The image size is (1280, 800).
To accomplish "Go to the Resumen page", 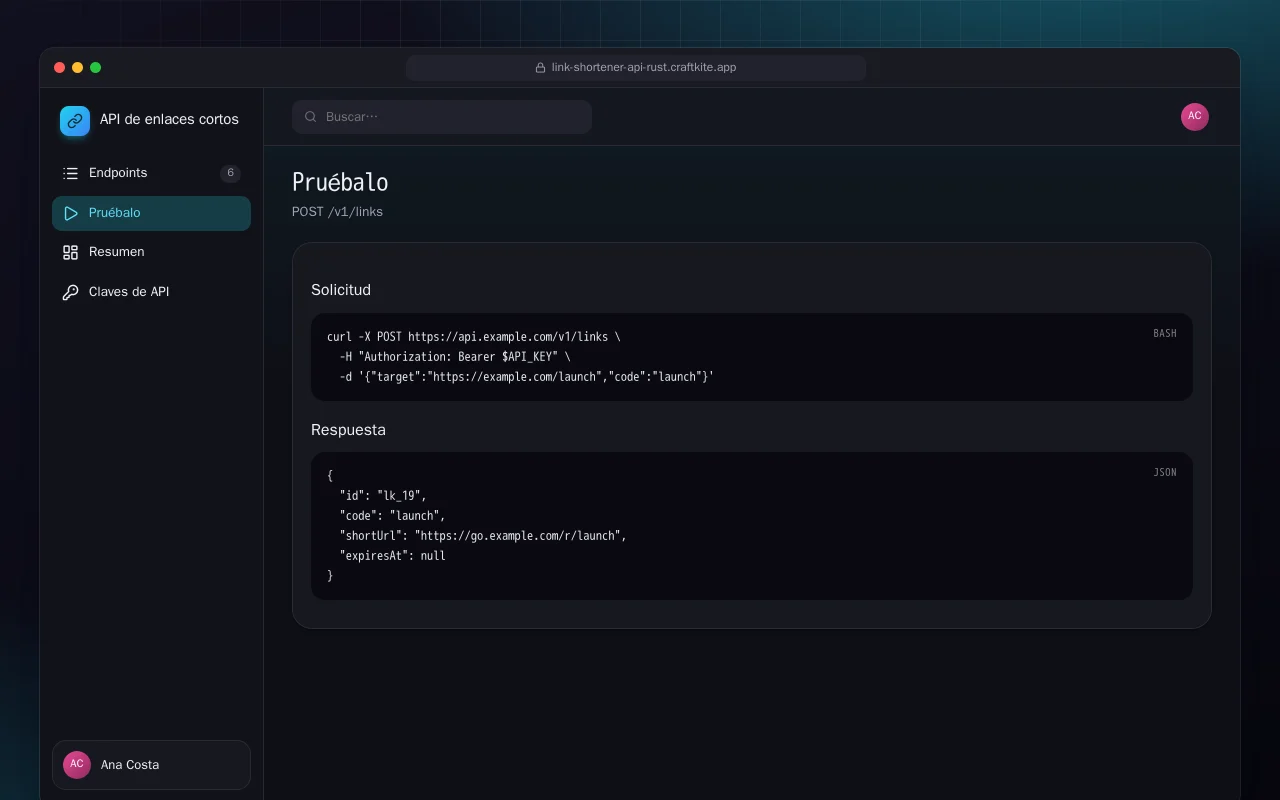I will click(151, 252).
